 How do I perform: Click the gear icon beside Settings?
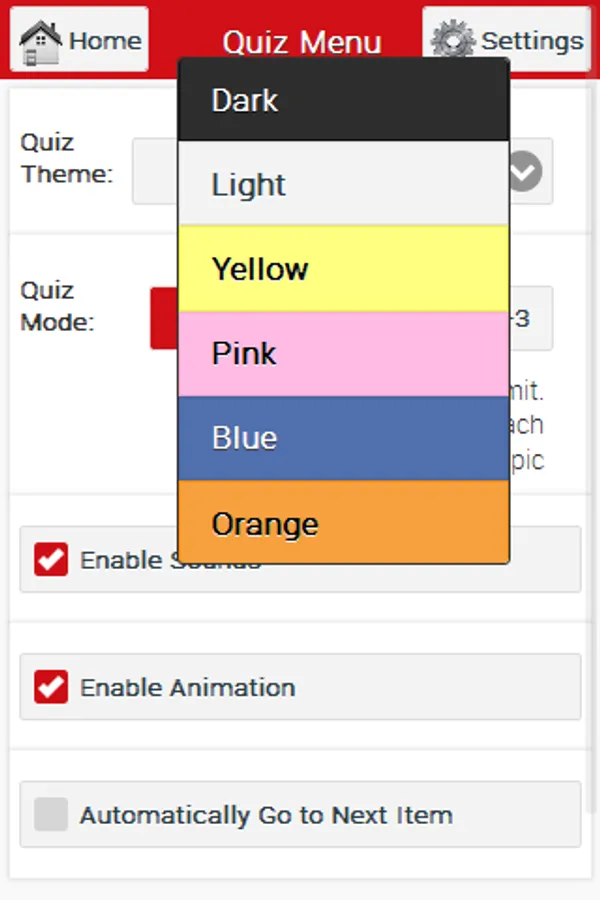click(x=453, y=41)
